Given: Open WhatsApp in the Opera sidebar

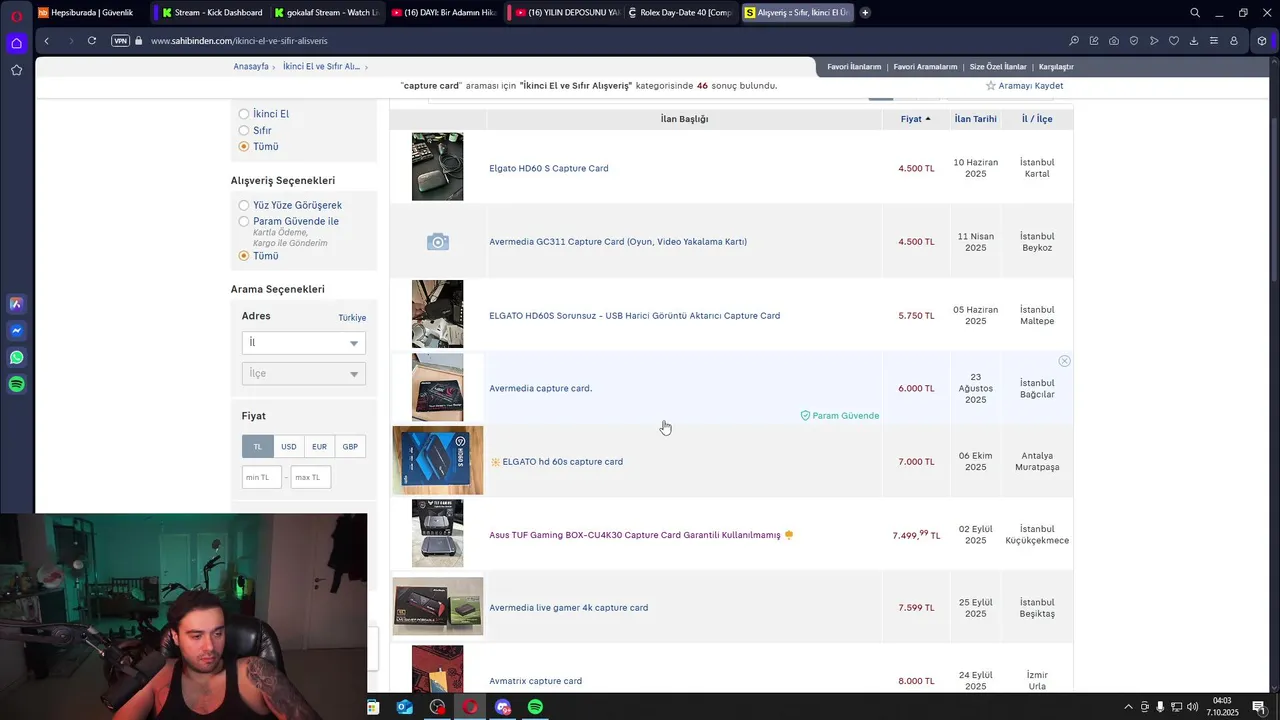Looking at the screenshot, I should (16, 358).
